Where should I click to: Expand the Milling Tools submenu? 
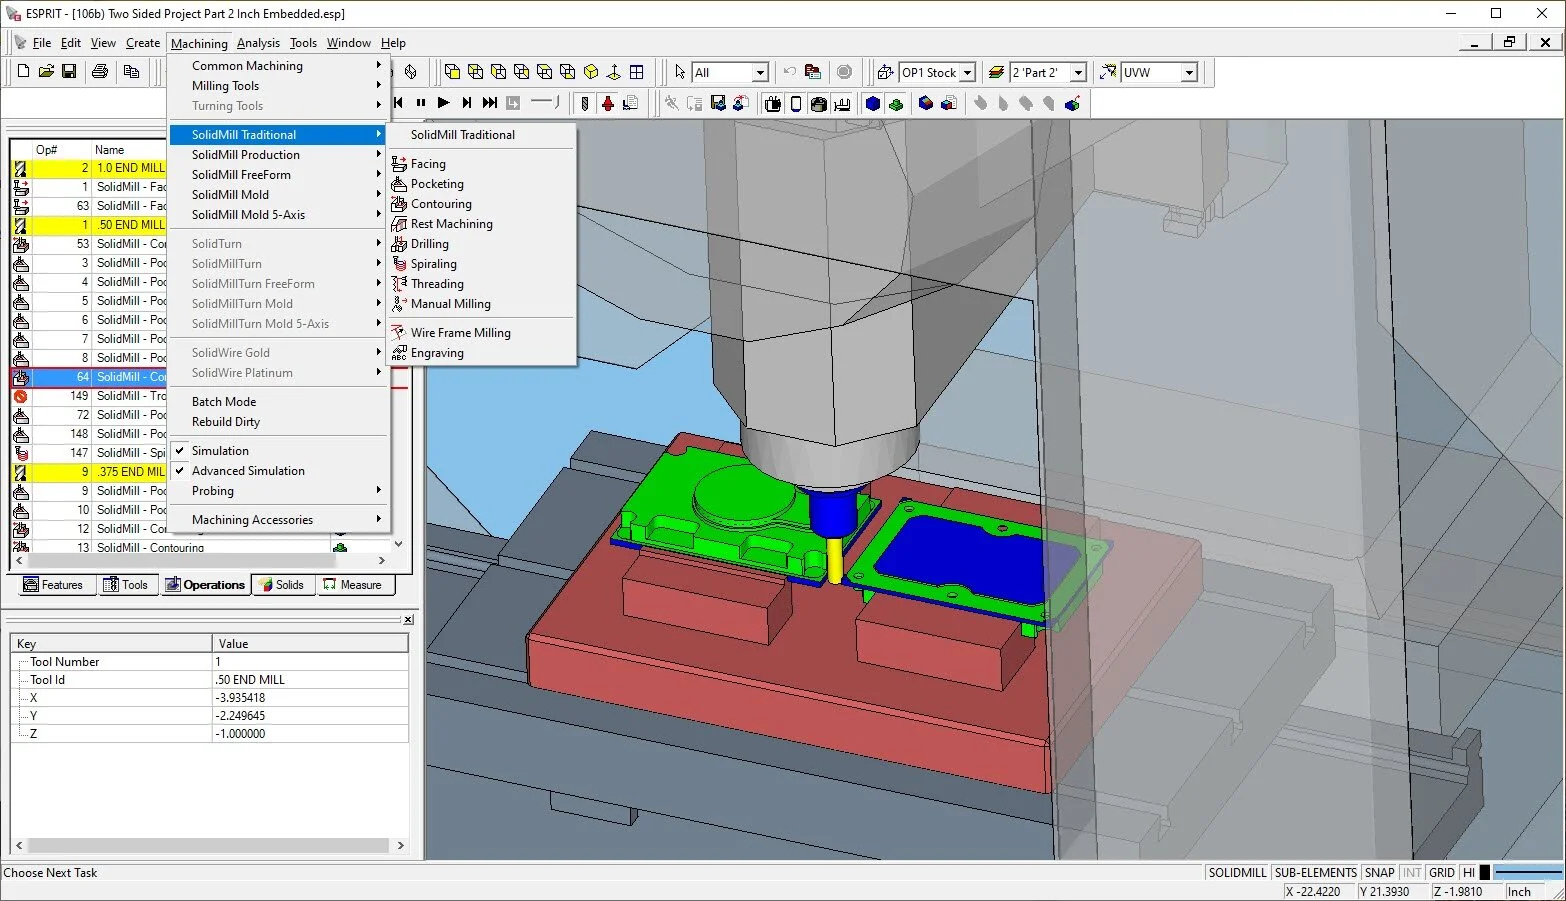coord(278,86)
